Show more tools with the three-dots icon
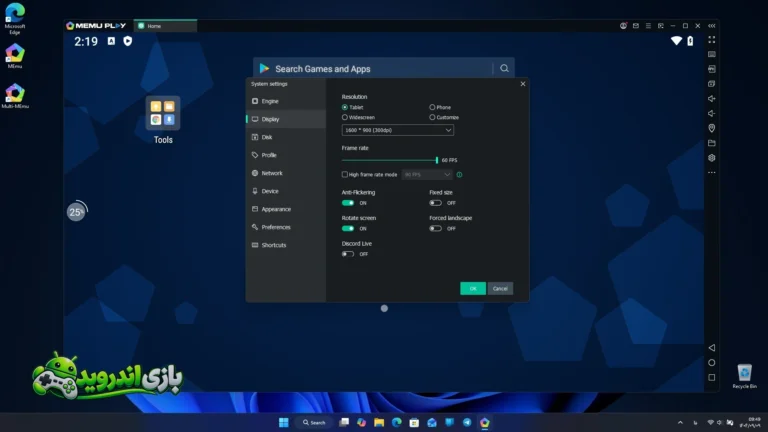The height and width of the screenshot is (432, 768). point(712,172)
